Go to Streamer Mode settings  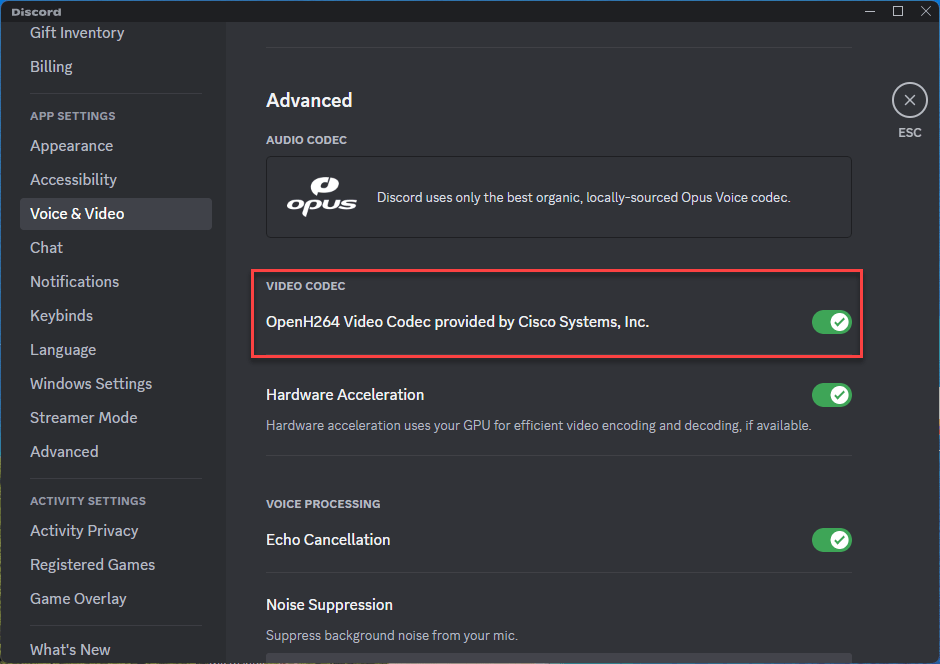[83, 418]
